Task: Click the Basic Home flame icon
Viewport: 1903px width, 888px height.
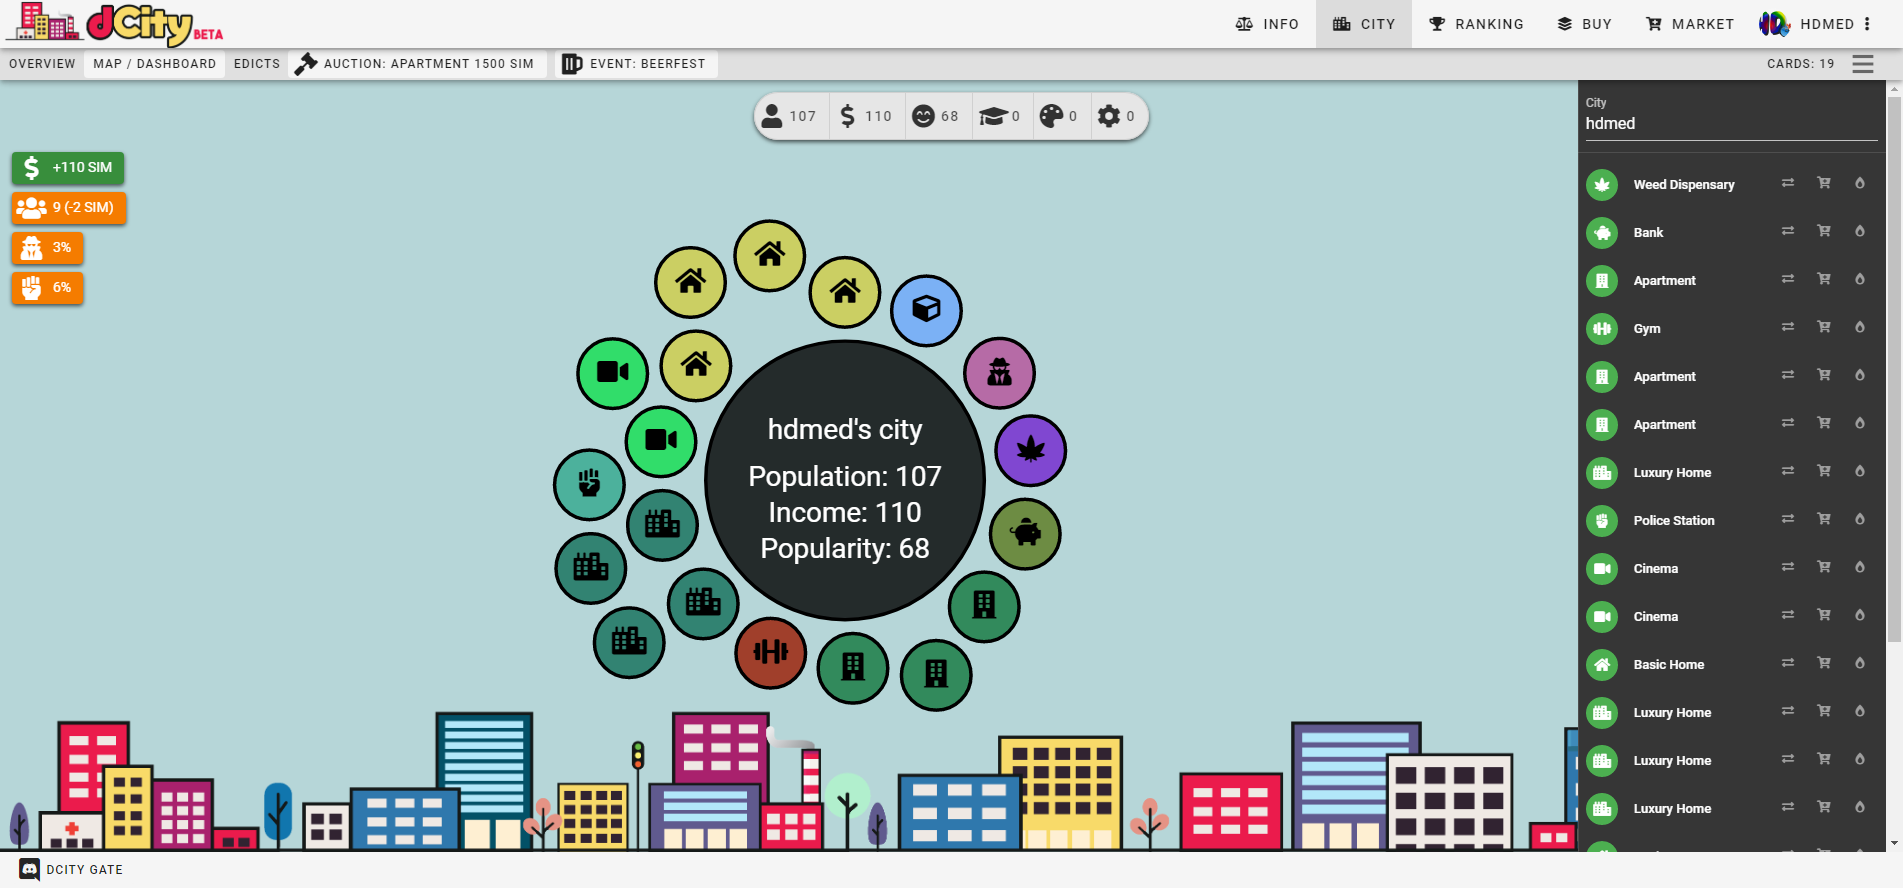Action: [x=1860, y=663]
